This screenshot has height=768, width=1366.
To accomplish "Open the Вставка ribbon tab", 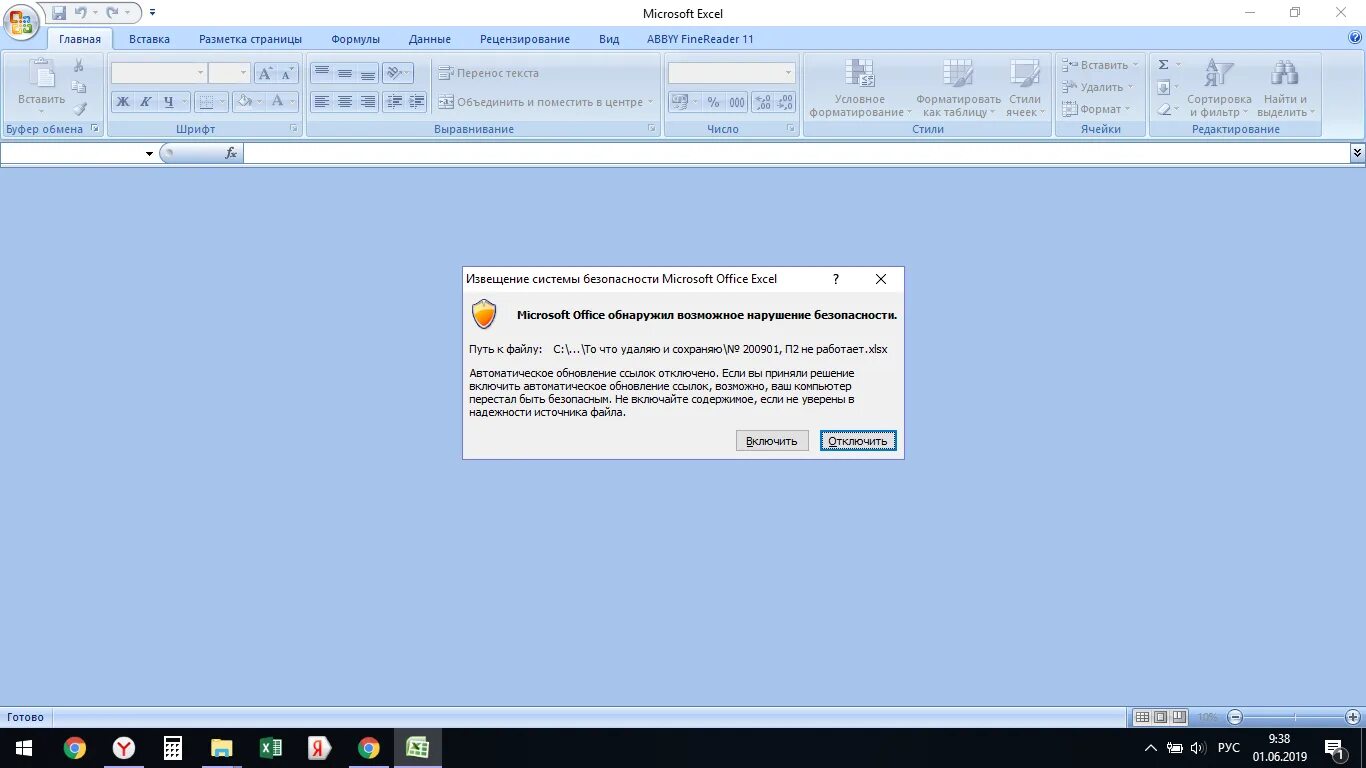I will pyautogui.click(x=149, y=39).
